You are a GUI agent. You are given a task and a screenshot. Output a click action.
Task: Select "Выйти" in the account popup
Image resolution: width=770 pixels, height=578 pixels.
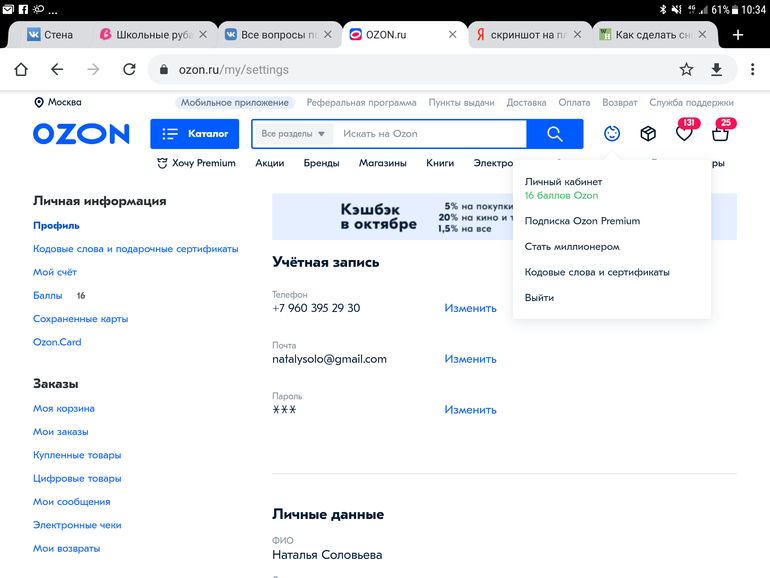(539, 298)
